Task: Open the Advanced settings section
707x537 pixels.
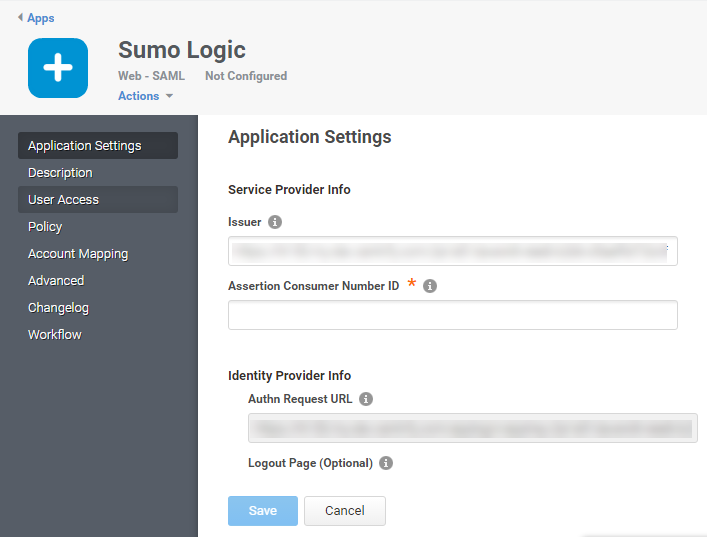Action: pos(56,281)
